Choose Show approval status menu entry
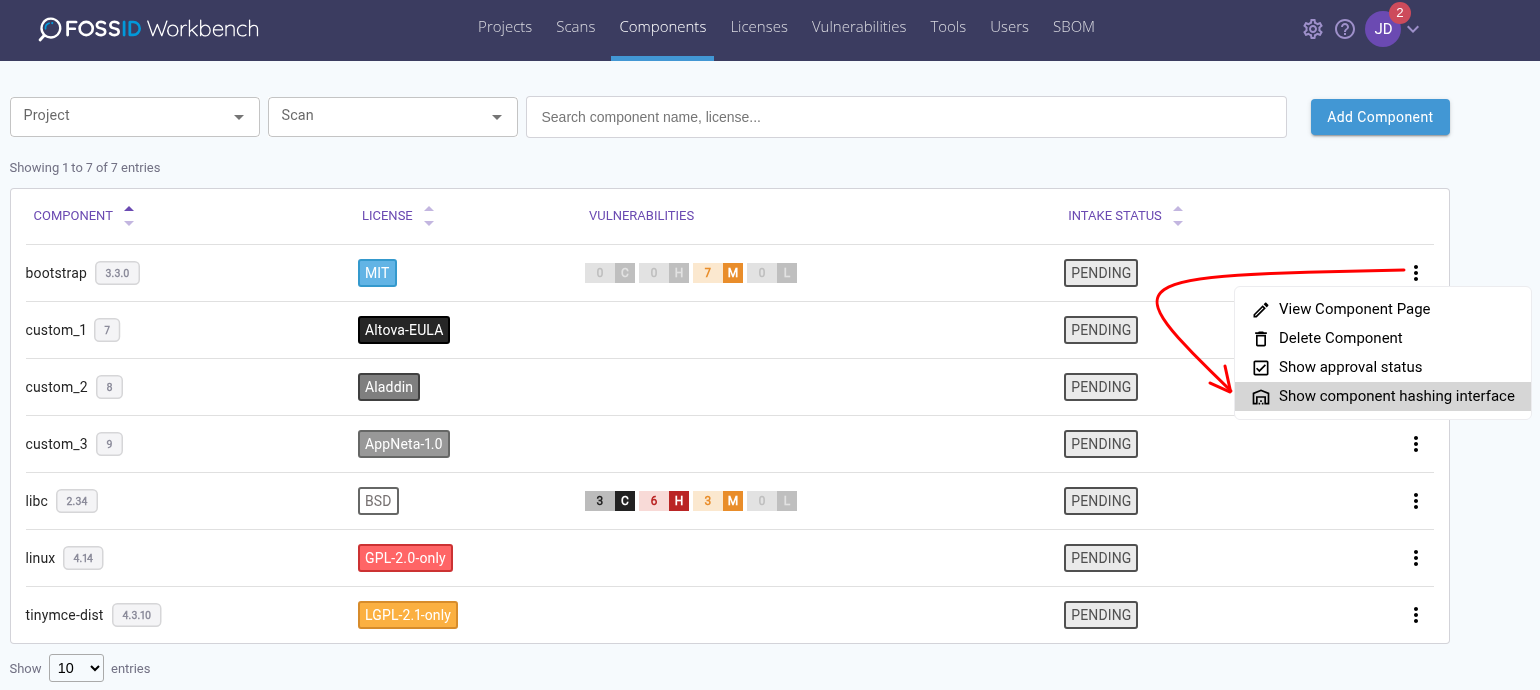The width and height of the screenshot is (1540, 690). (1383, 368)
